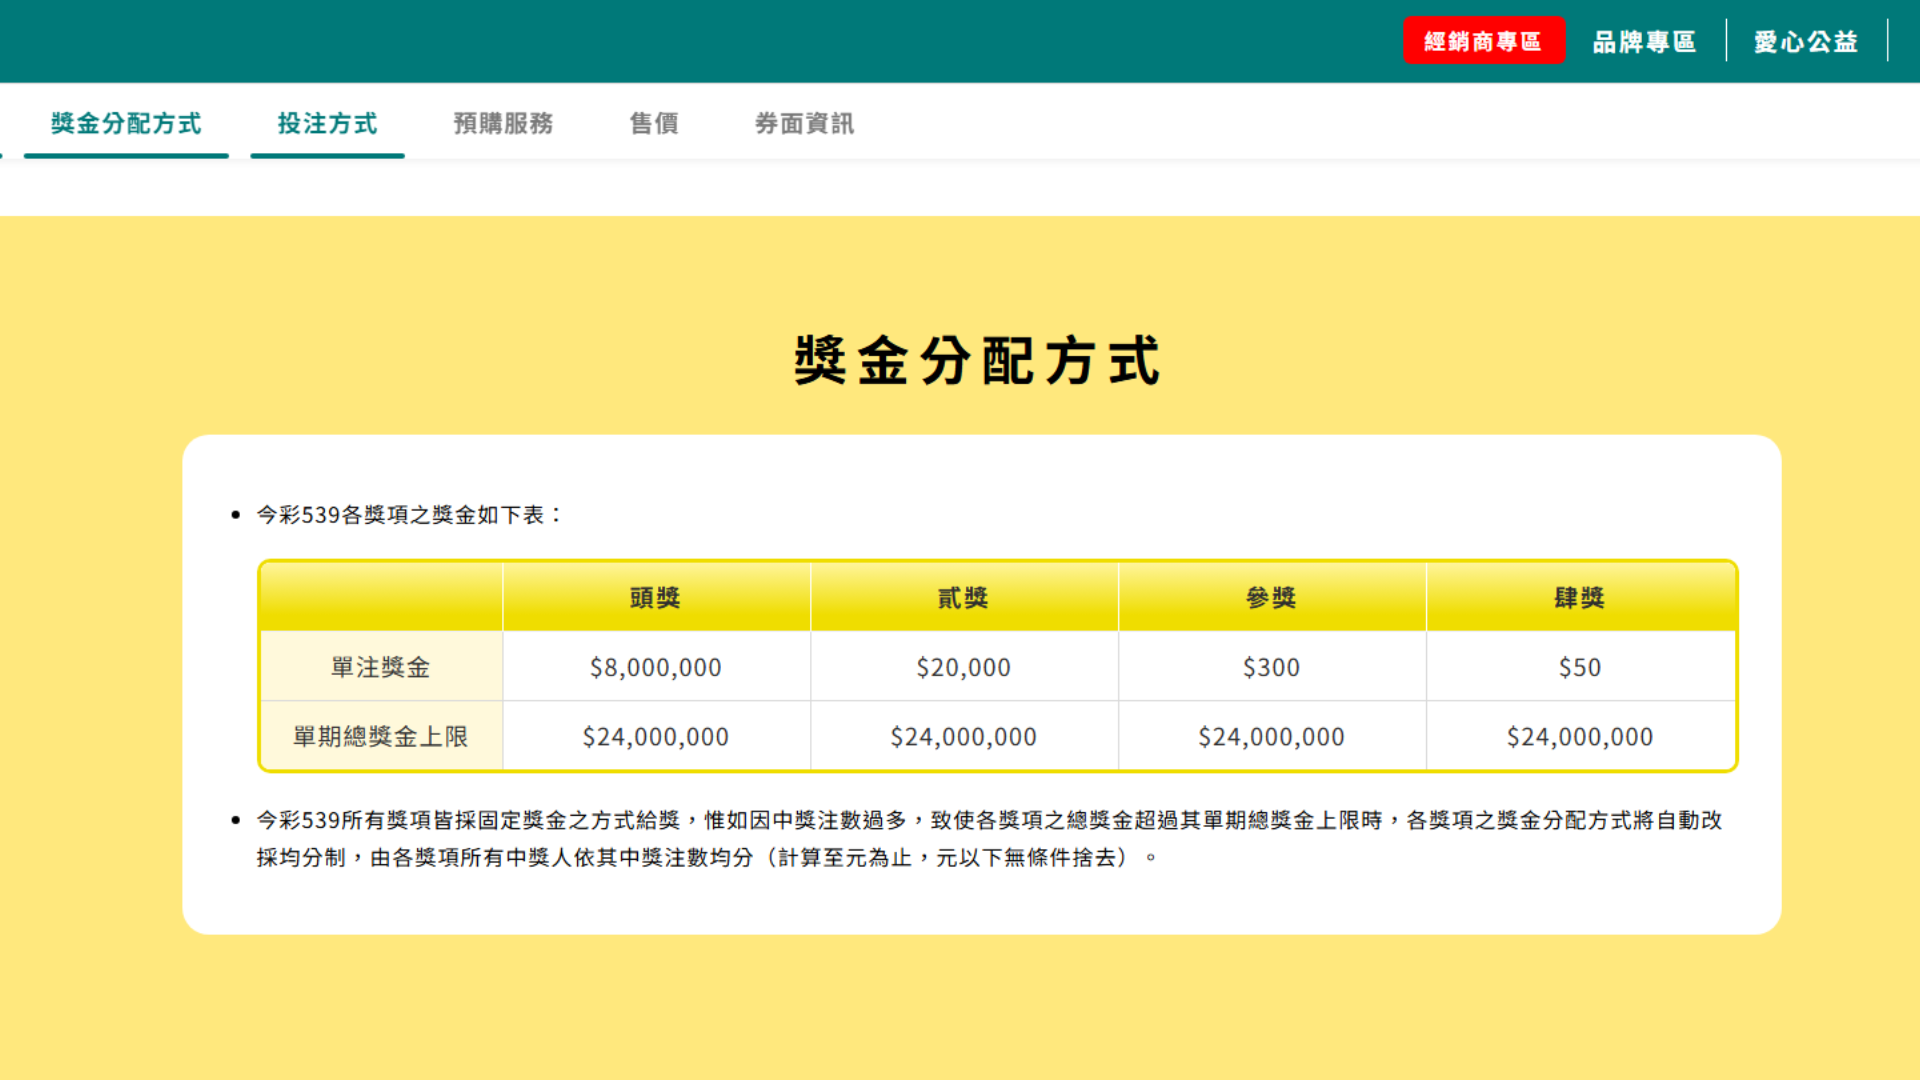
Task: Click the 單注獎金 row label
Action: [381, 667]
